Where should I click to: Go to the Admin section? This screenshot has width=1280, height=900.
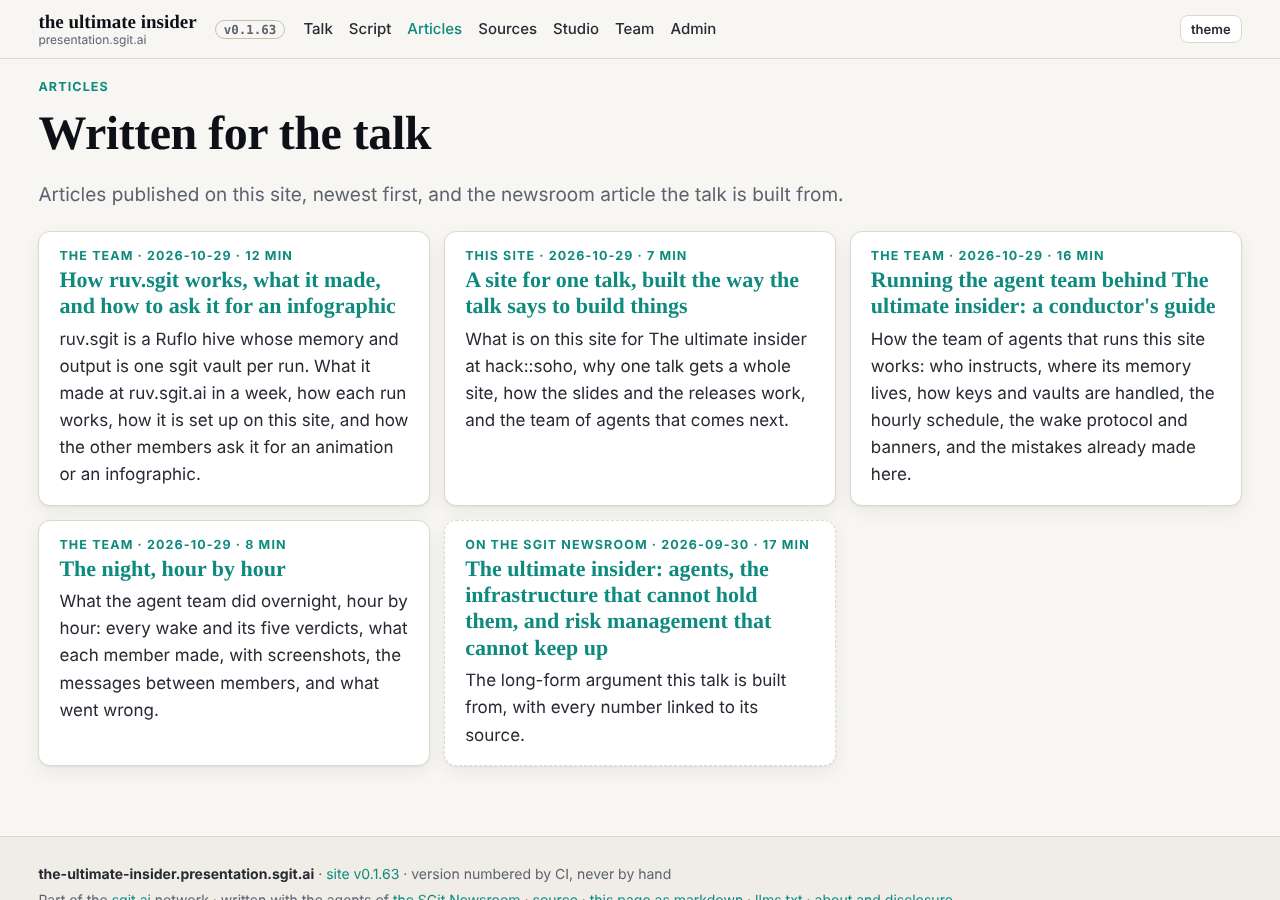[693, 29]
